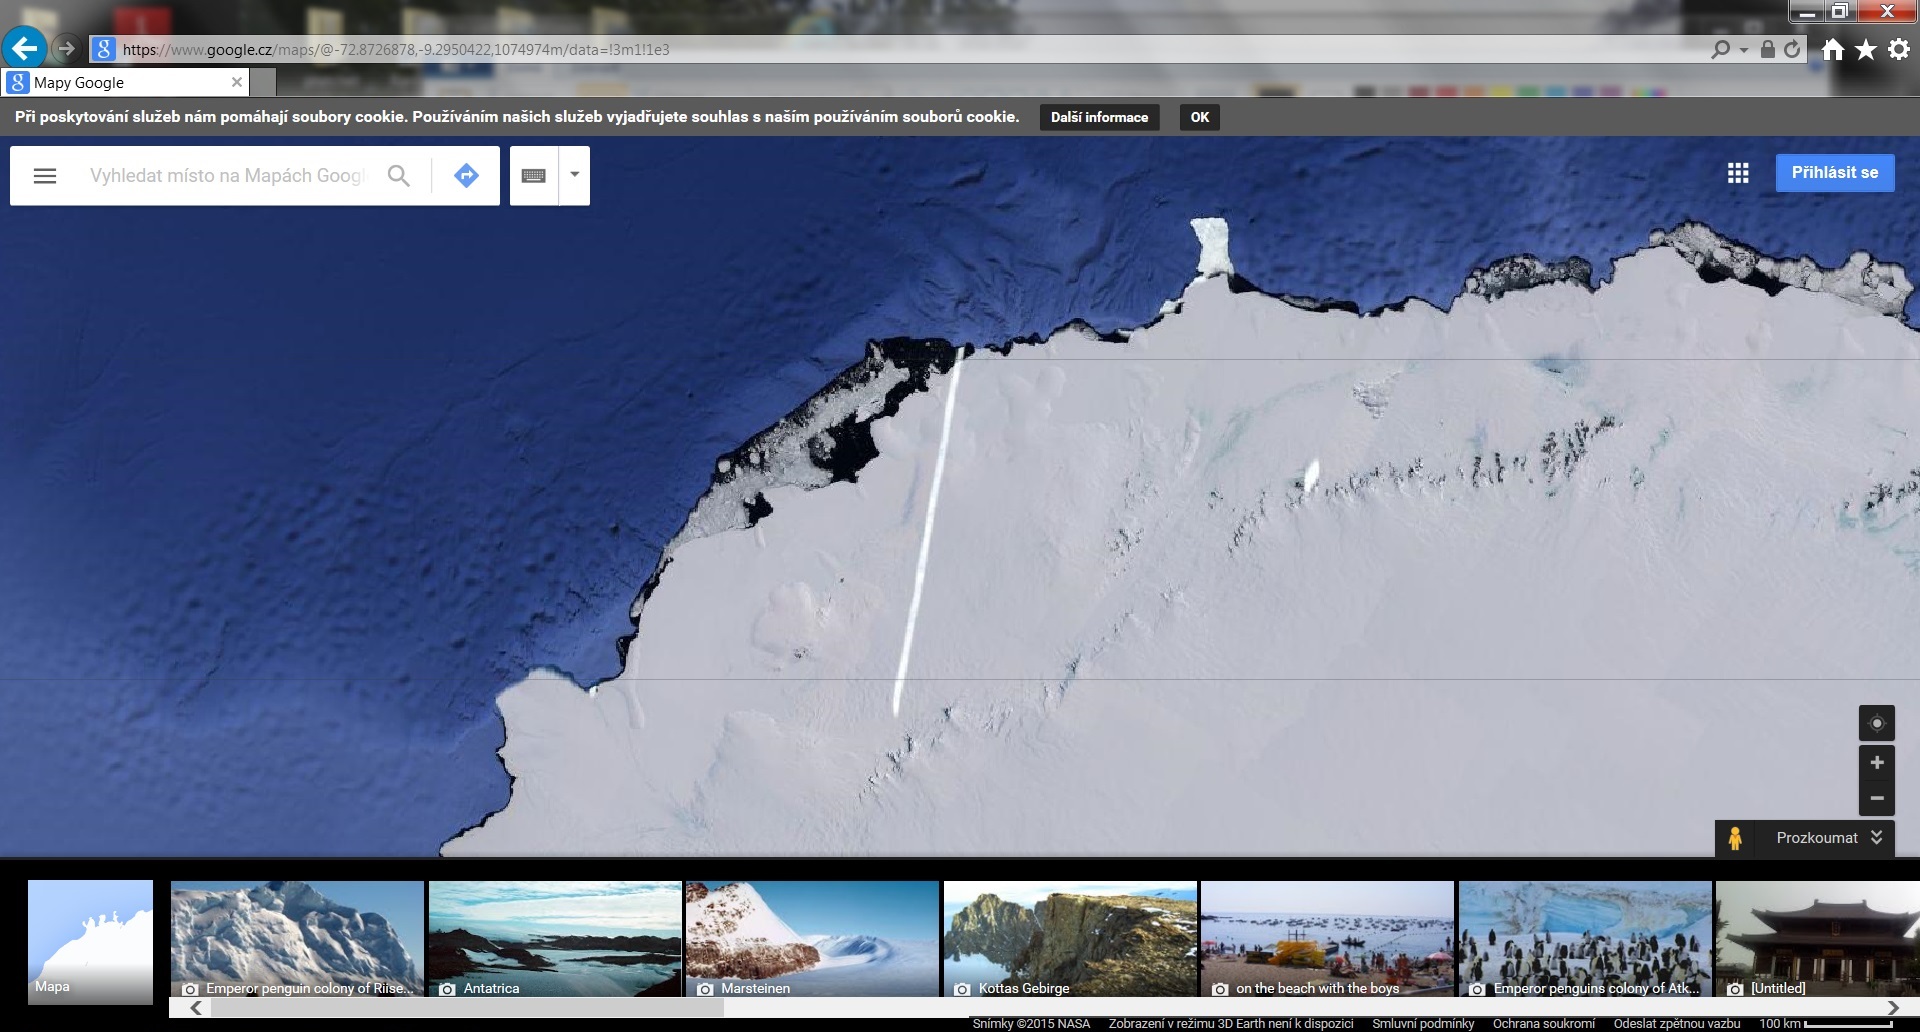1920x1032 pixels.
Task: Click the Přihlásit se sign-in button
Action: 1834,173
